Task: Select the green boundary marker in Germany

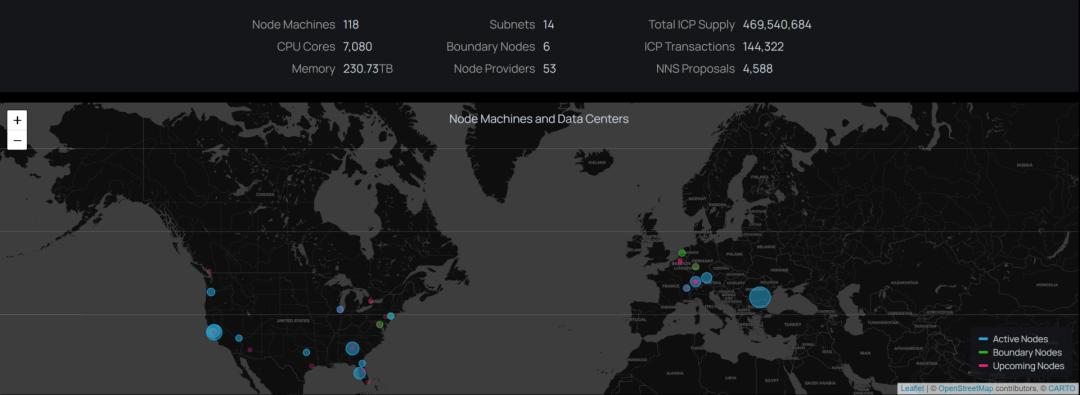Action: [x=696, y=267]
